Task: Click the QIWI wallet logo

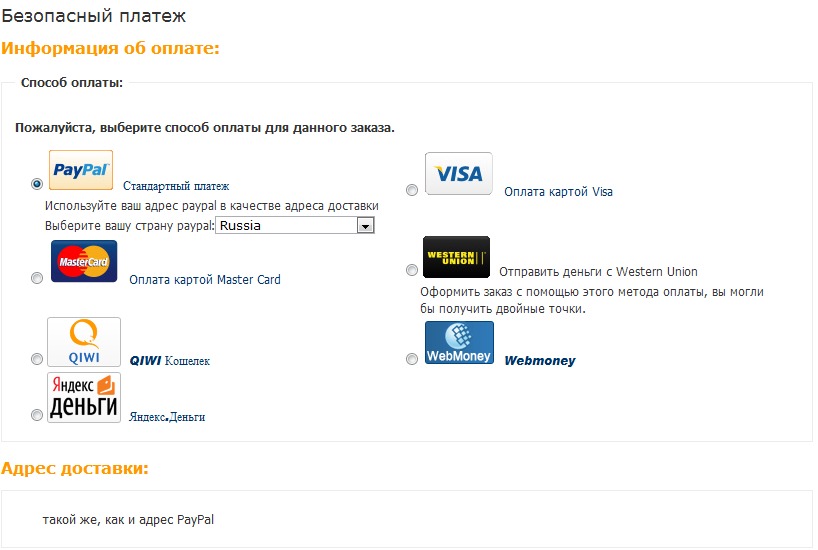Action: (x=84, y=342)
